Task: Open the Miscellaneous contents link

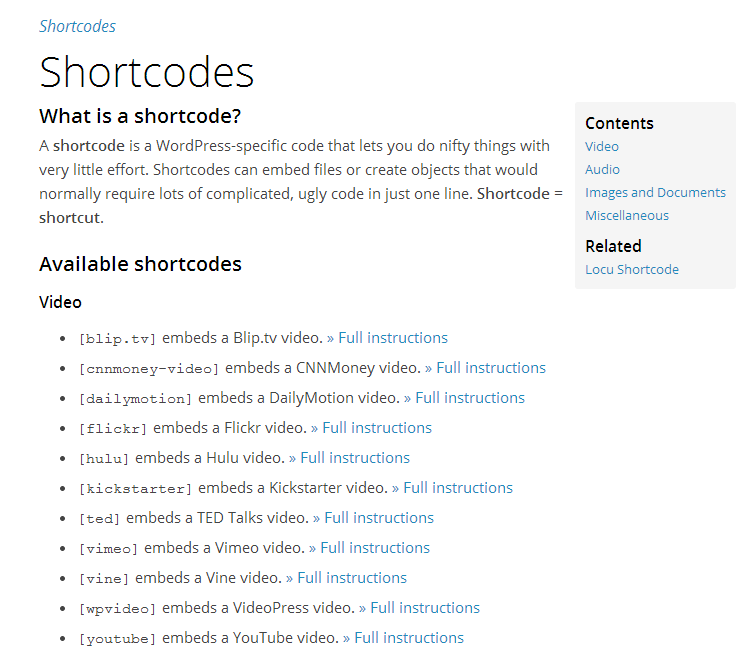Action: 627,215
